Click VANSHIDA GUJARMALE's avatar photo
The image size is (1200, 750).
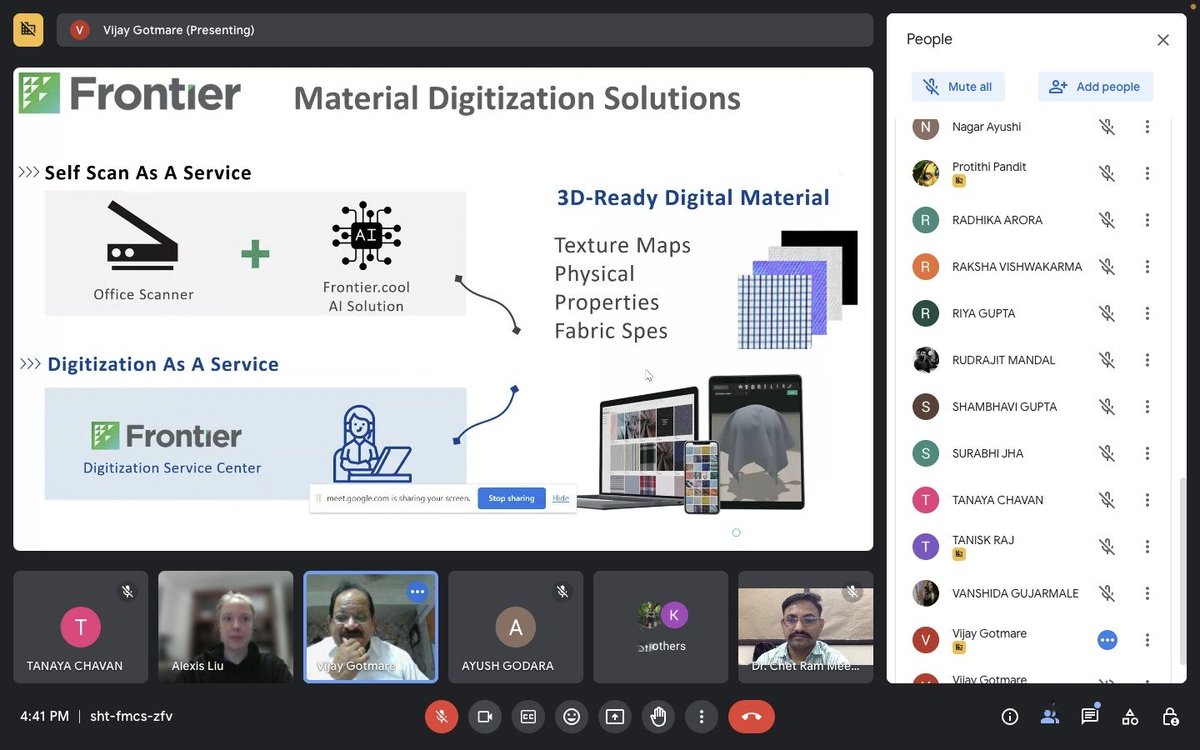click(x=926, y=593)
